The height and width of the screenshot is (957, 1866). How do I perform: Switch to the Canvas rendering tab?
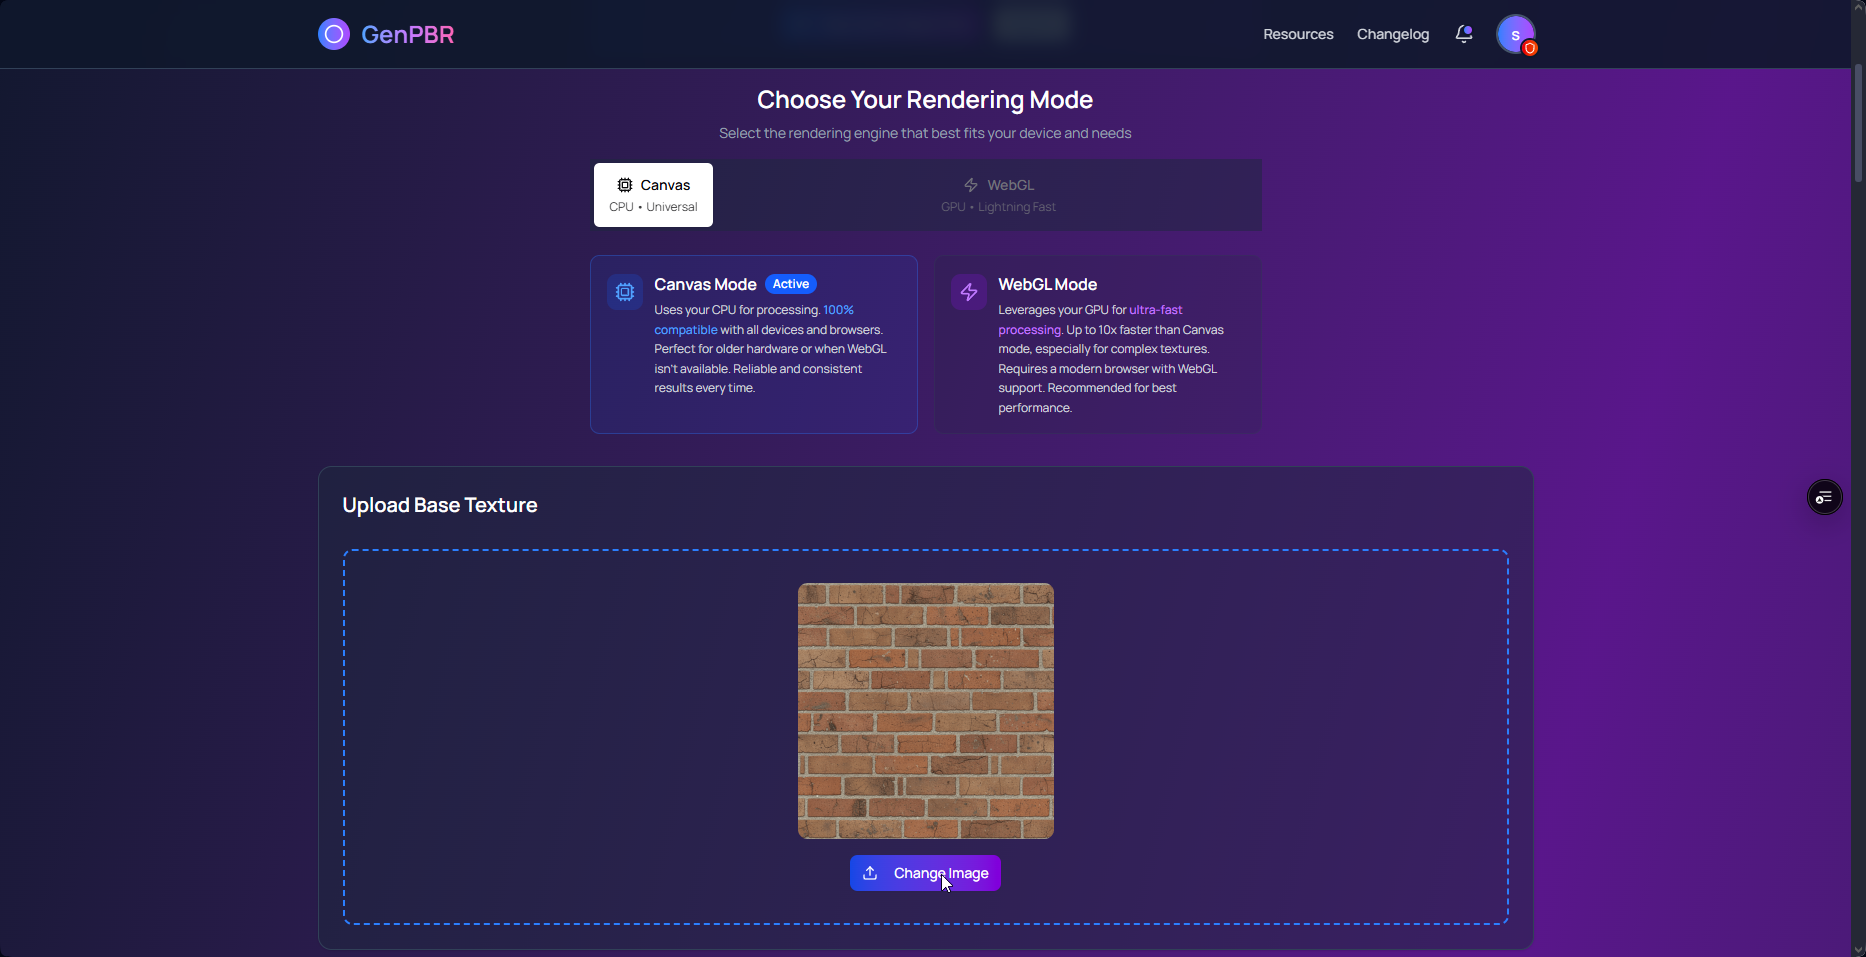click(653, 195)
